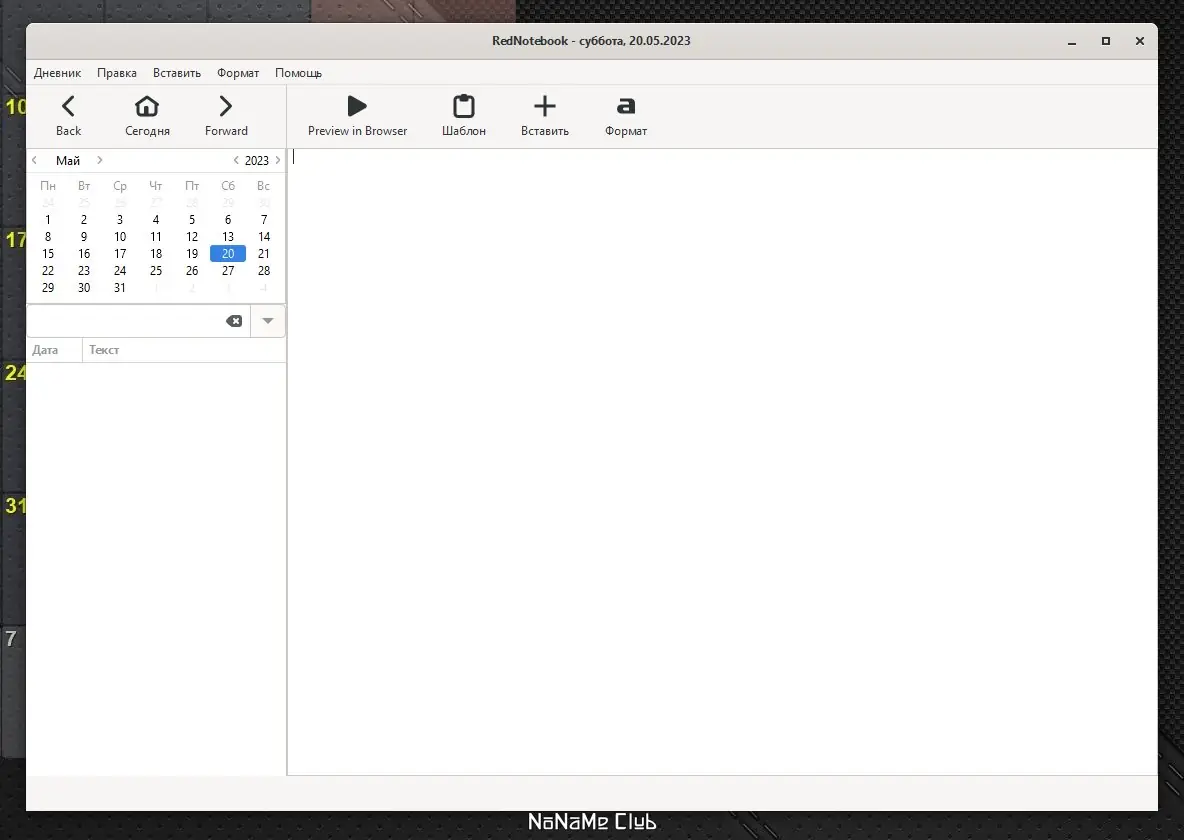Select May 26 in the calendar

point(192,271)
